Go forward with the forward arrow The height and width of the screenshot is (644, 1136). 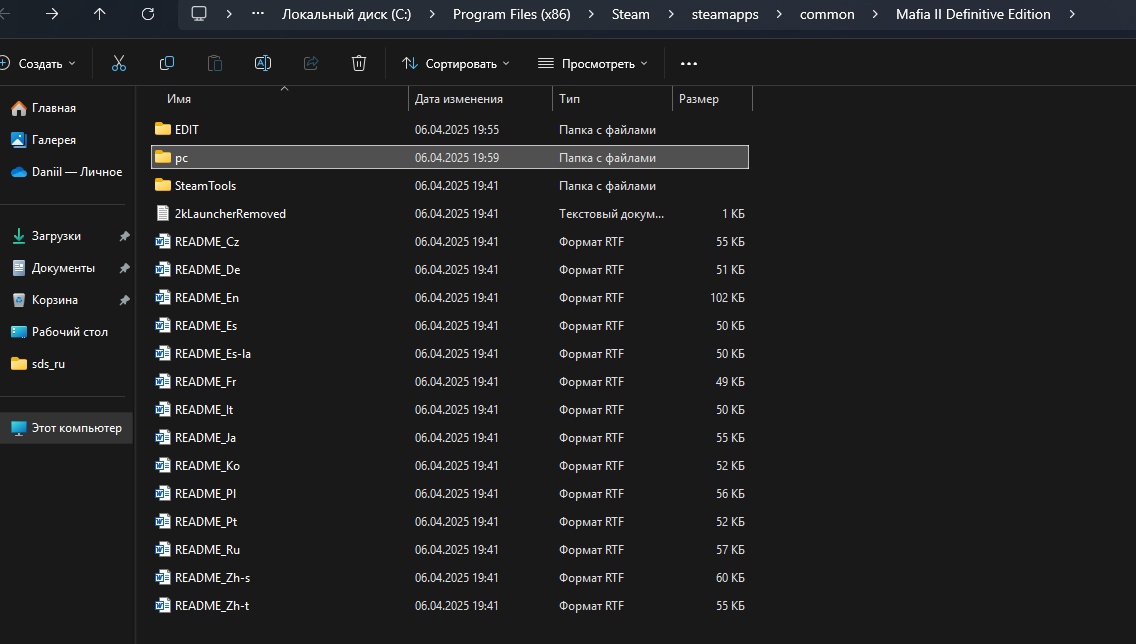tap(51, 14)
